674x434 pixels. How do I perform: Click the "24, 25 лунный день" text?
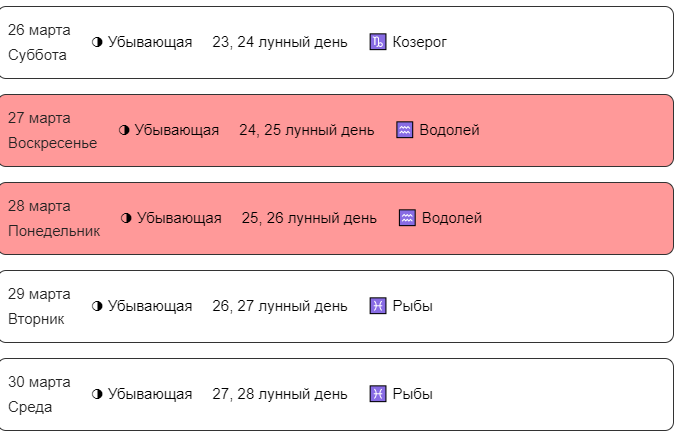[307, 130]
